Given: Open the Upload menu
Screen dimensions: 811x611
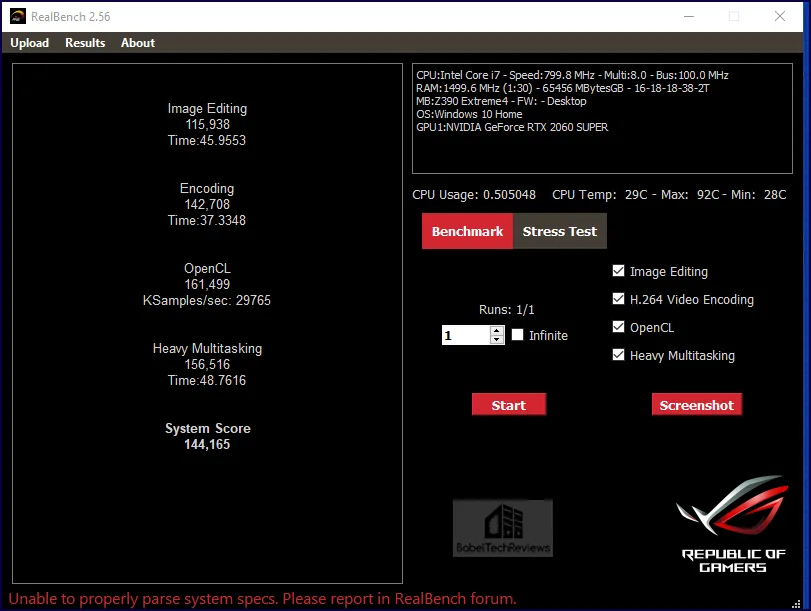Looking at the screenshot, I should (x=29, y=43).
